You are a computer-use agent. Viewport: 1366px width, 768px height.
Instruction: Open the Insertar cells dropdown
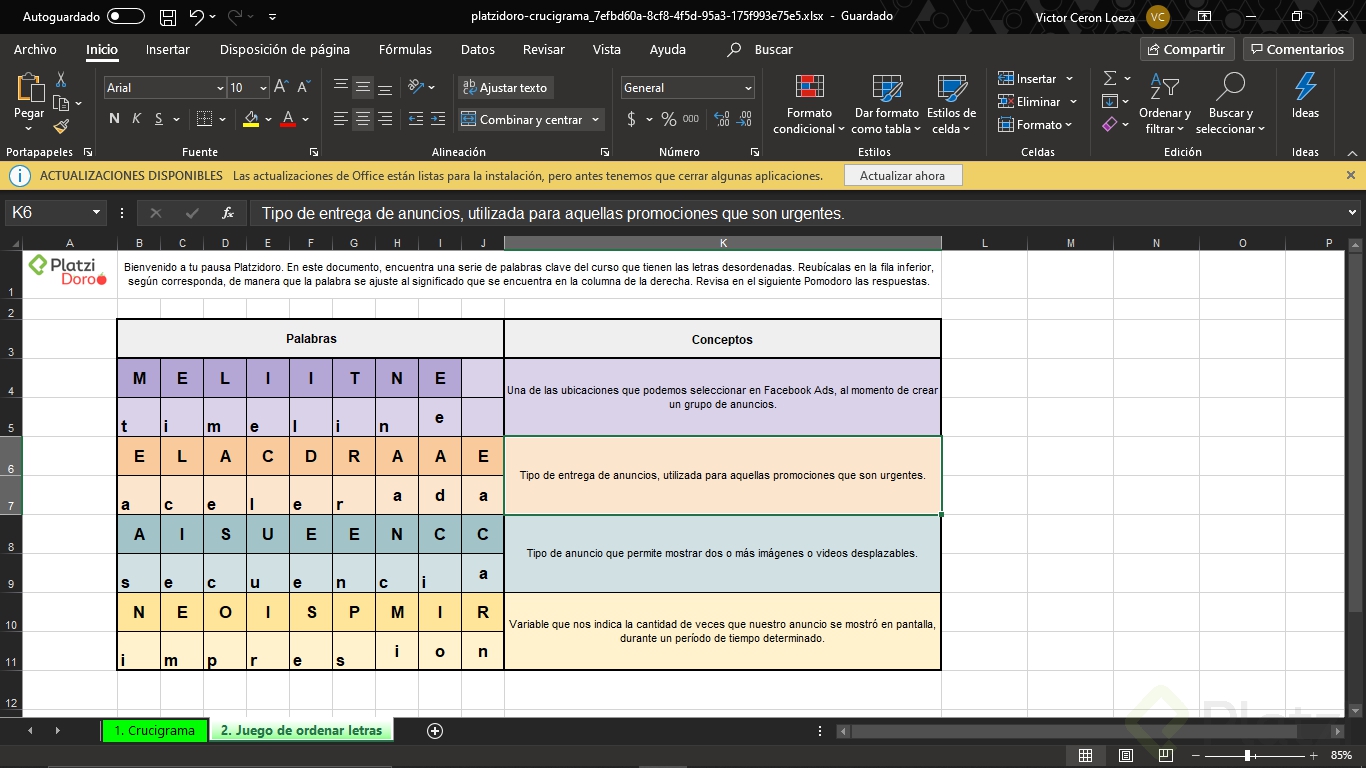point(1069,79)
